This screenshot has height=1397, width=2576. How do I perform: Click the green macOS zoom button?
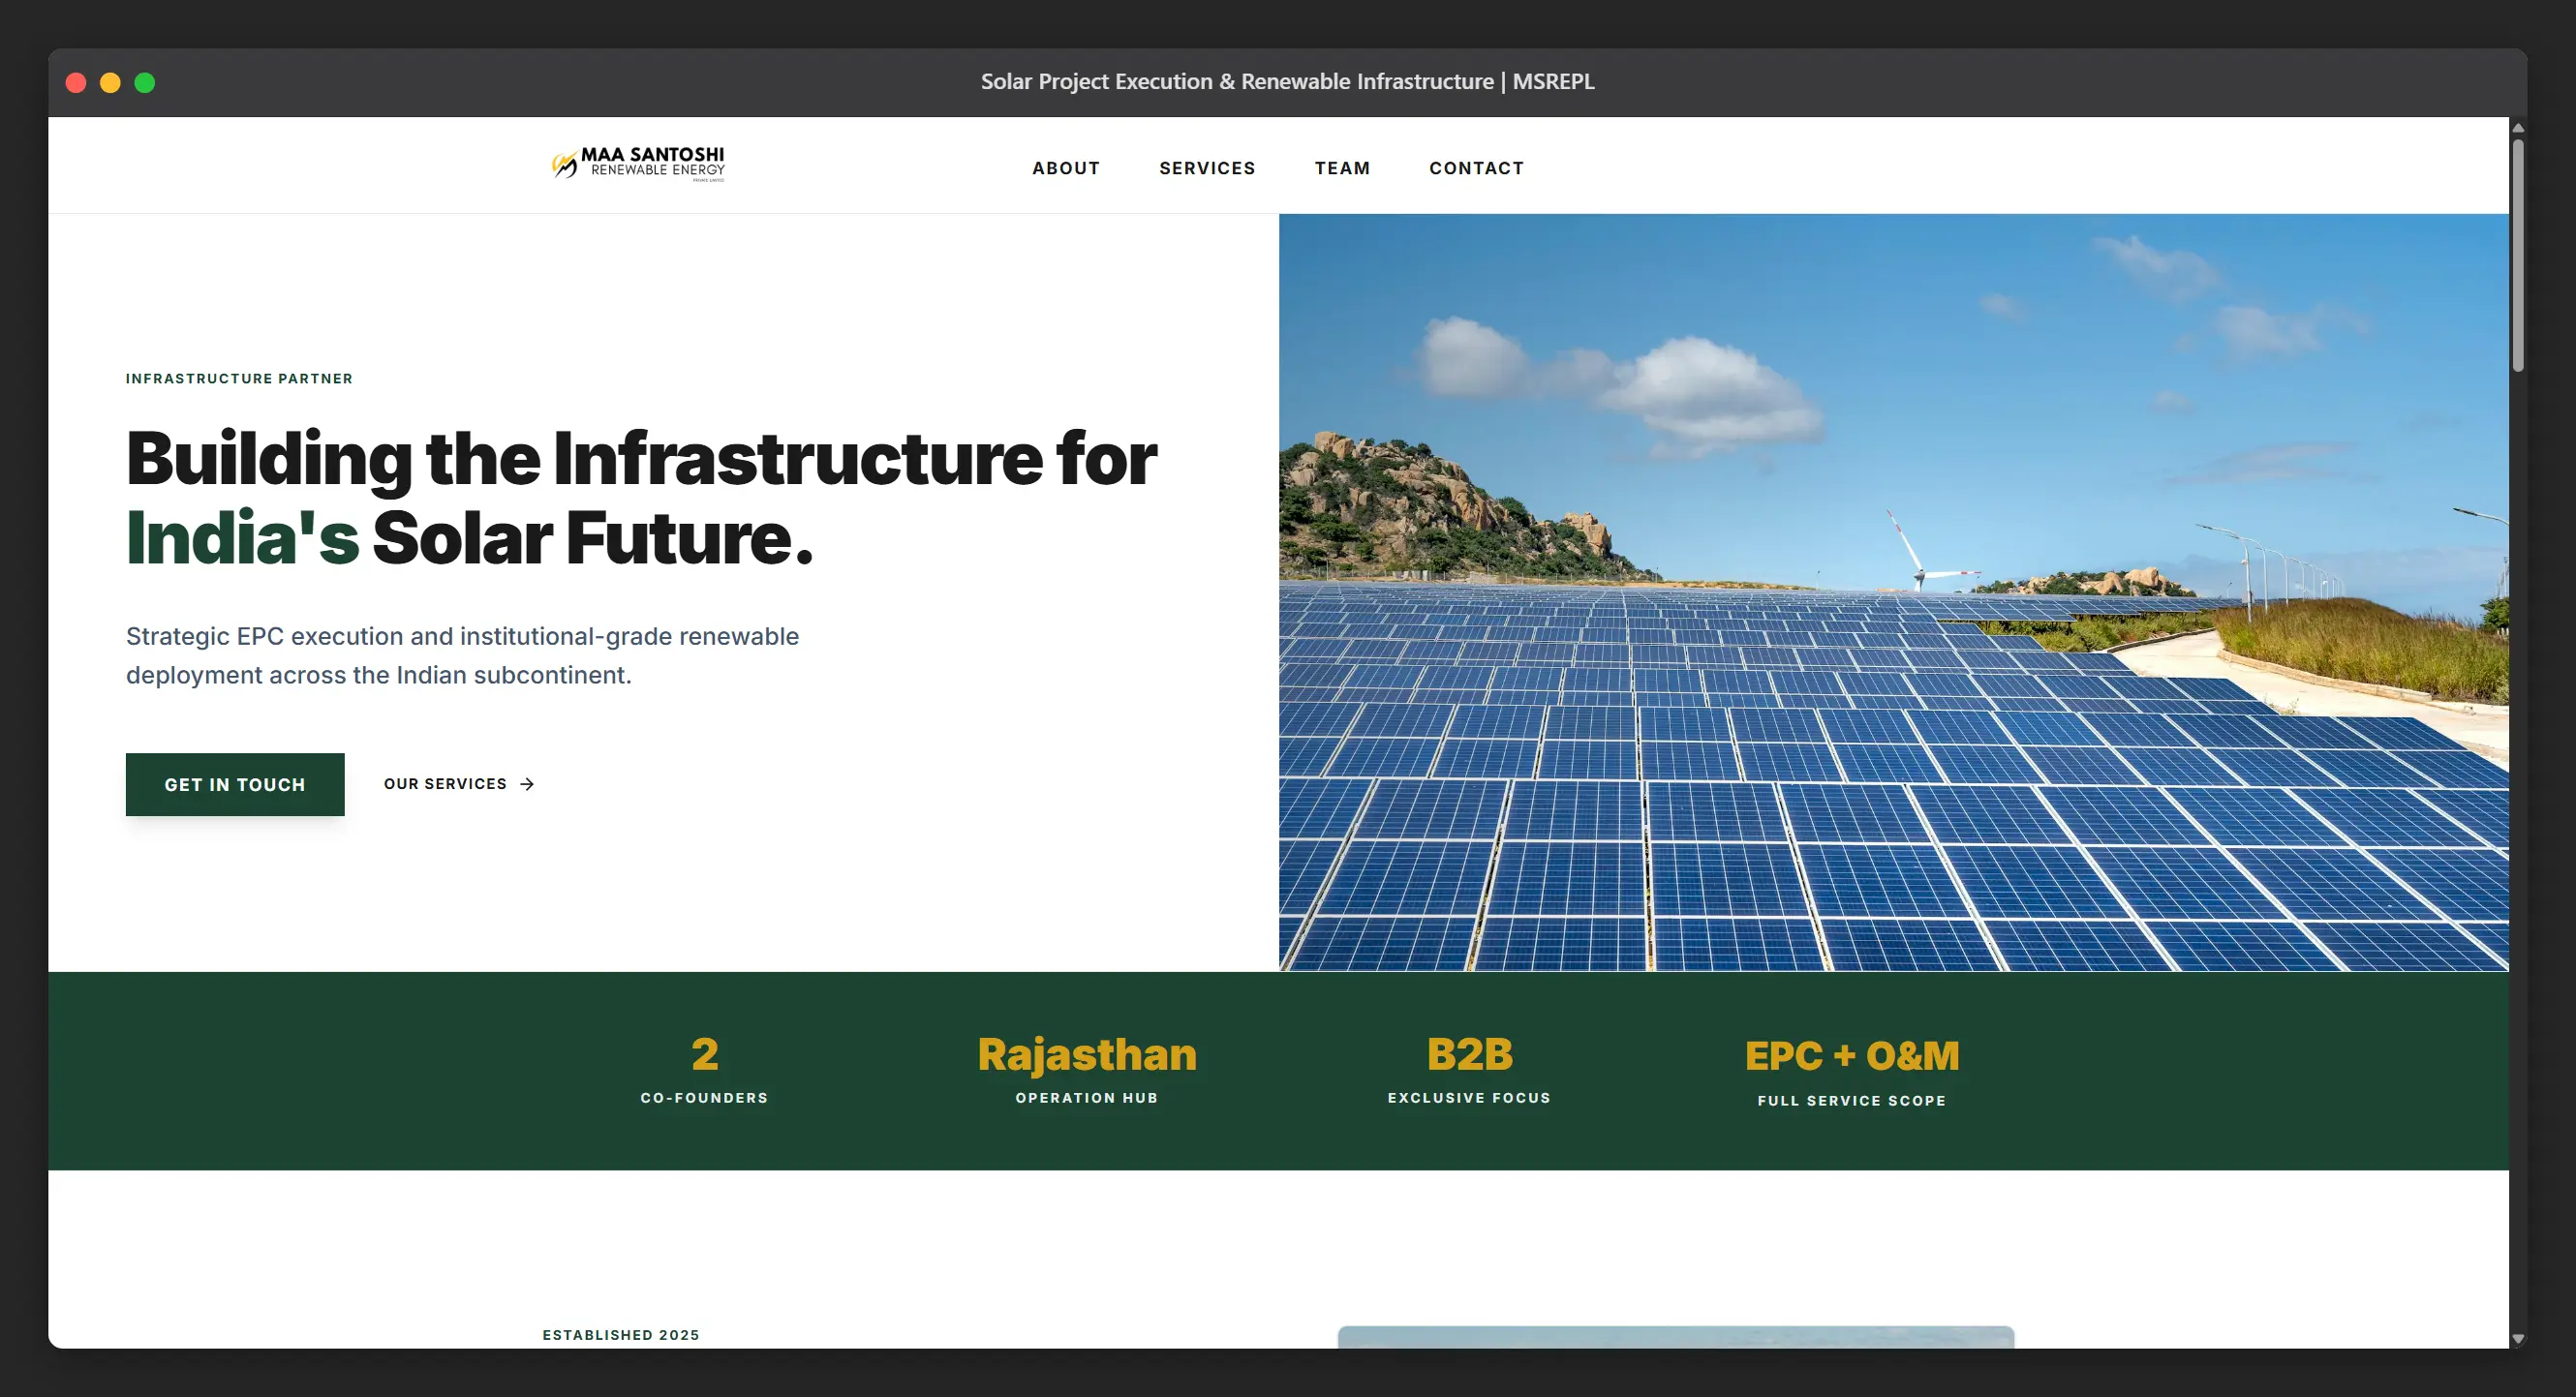(145, 82)
